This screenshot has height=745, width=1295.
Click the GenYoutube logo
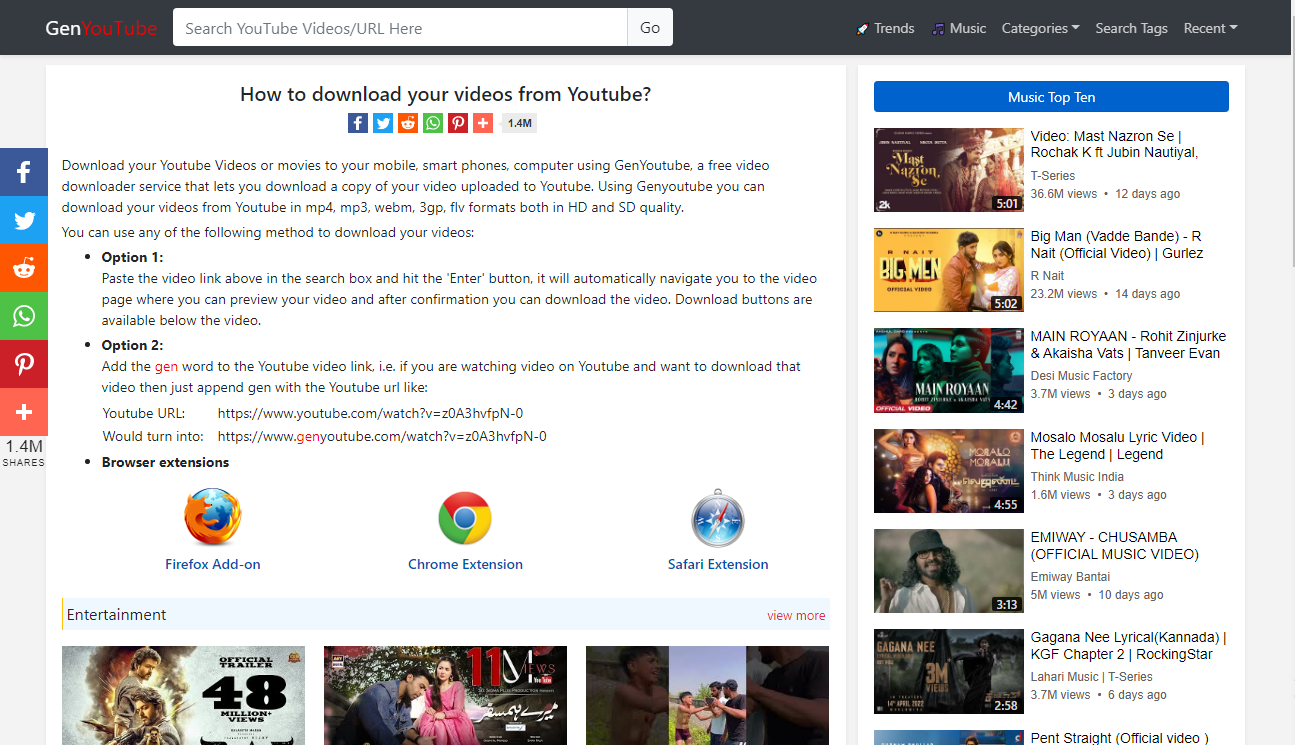(100, 28)
